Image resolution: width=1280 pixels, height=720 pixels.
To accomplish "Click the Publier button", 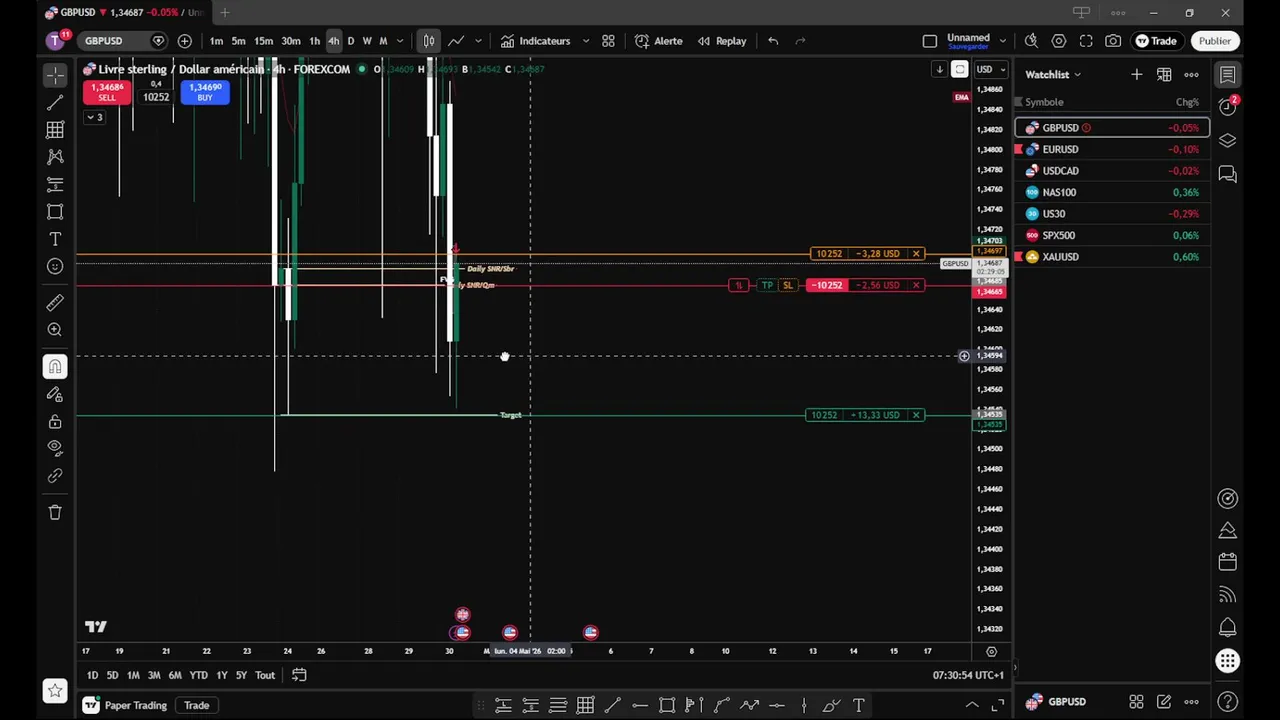I will 1215,41.
